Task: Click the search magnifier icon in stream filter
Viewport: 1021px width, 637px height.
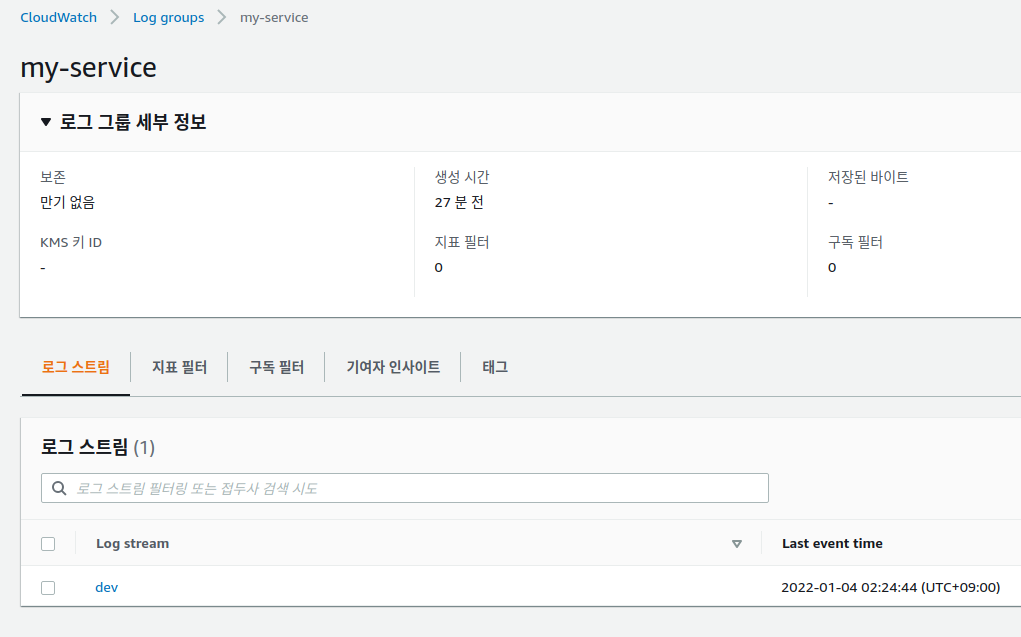Action: (59, 487)
